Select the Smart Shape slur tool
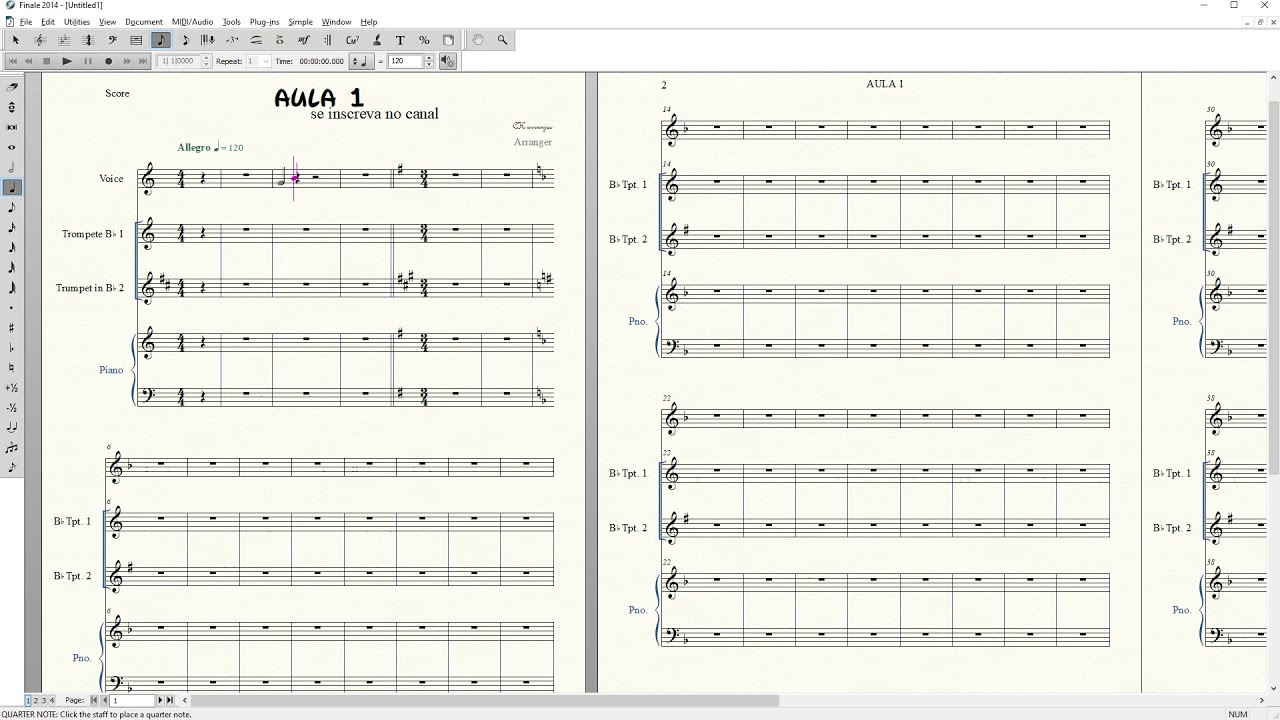The image size is (1280, 720). (256, 40)
